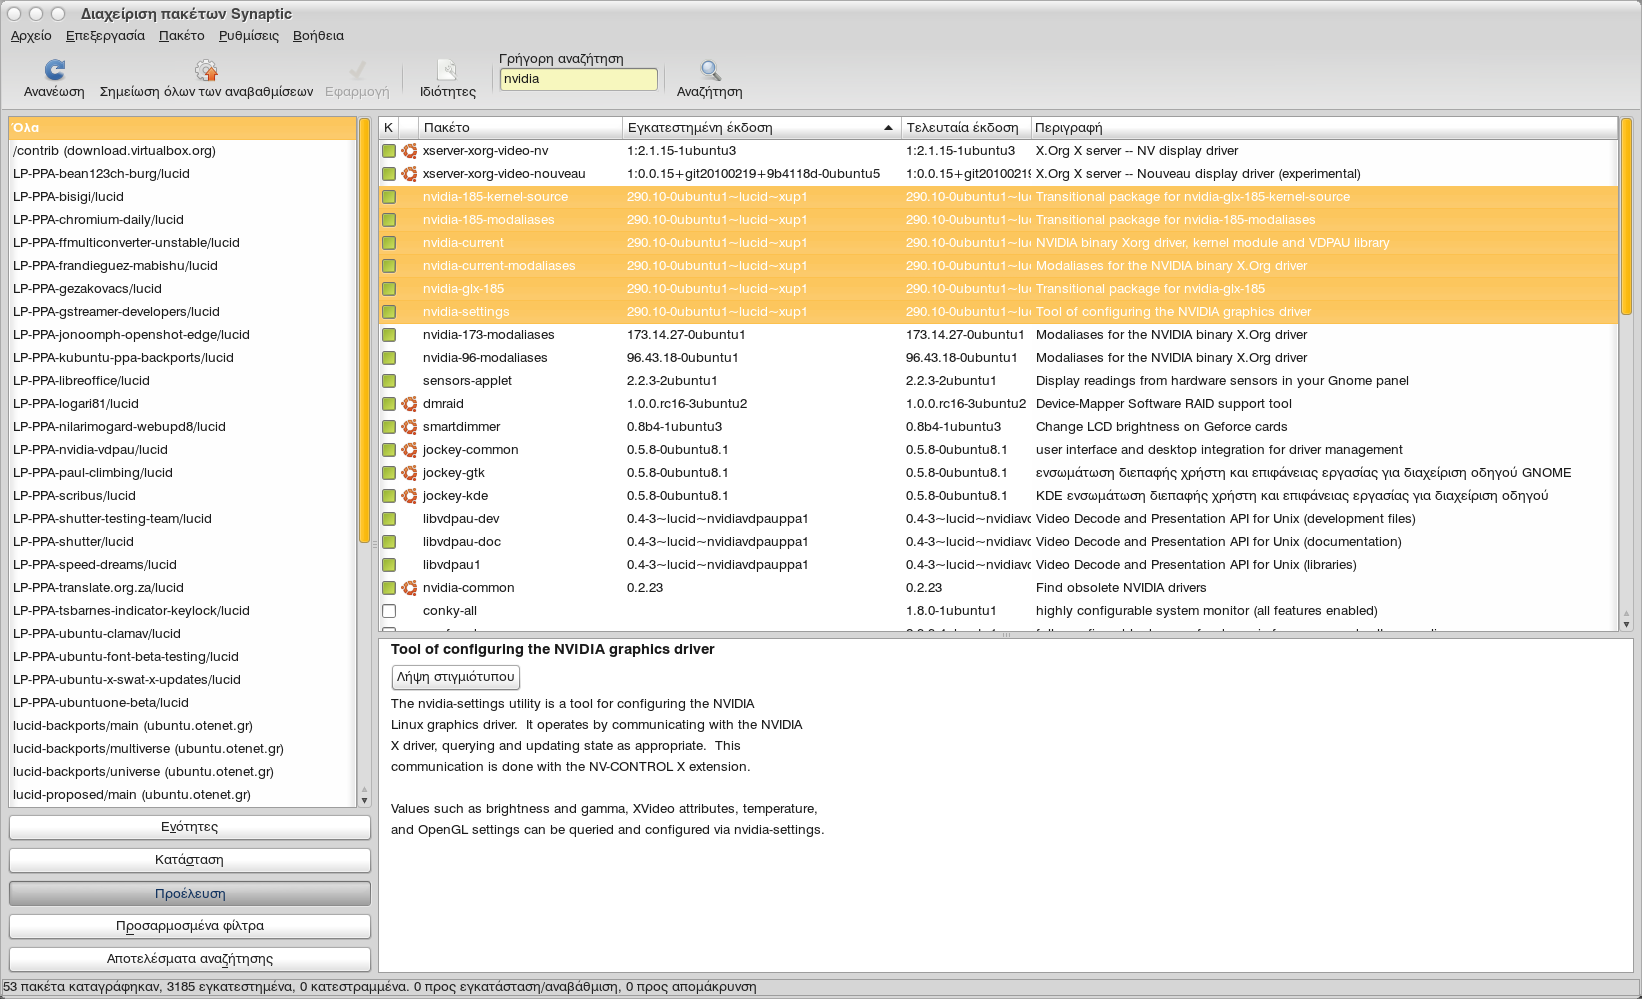The image size is (1642, 999).
Task: Open the Αρχείο menu
Action: point(31,36)
